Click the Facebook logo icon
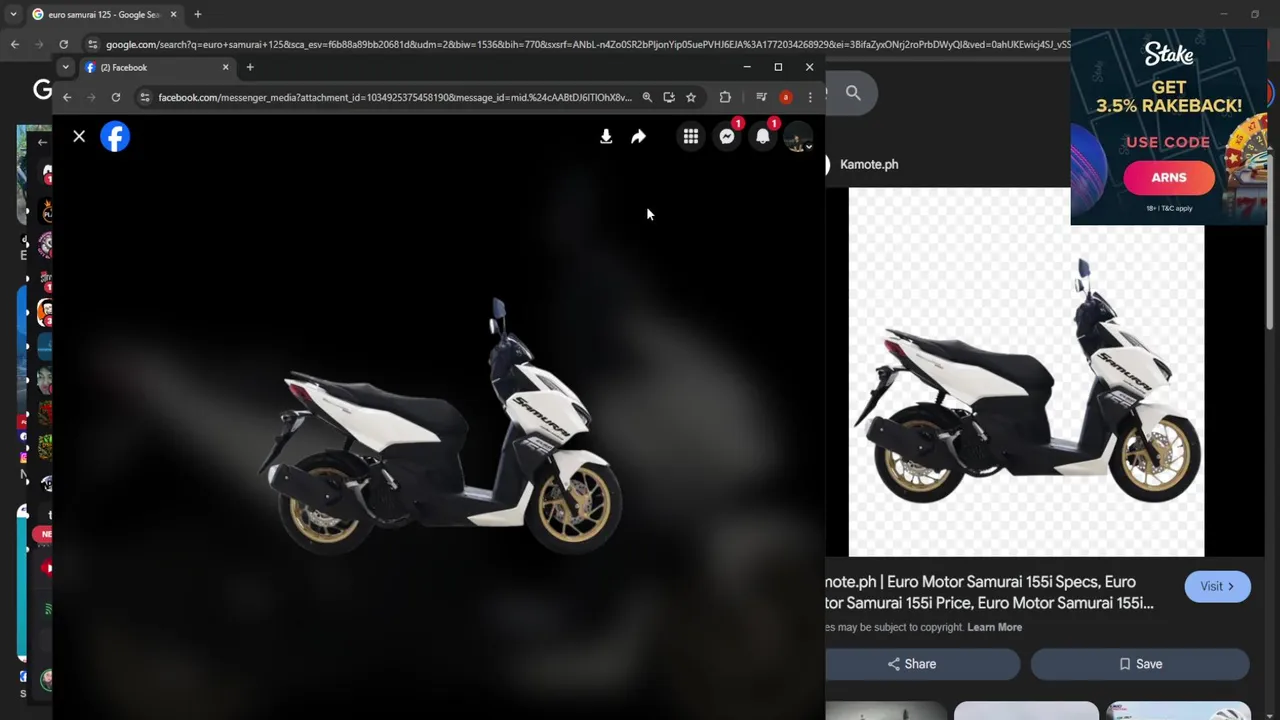 click(x=115, y=136)
